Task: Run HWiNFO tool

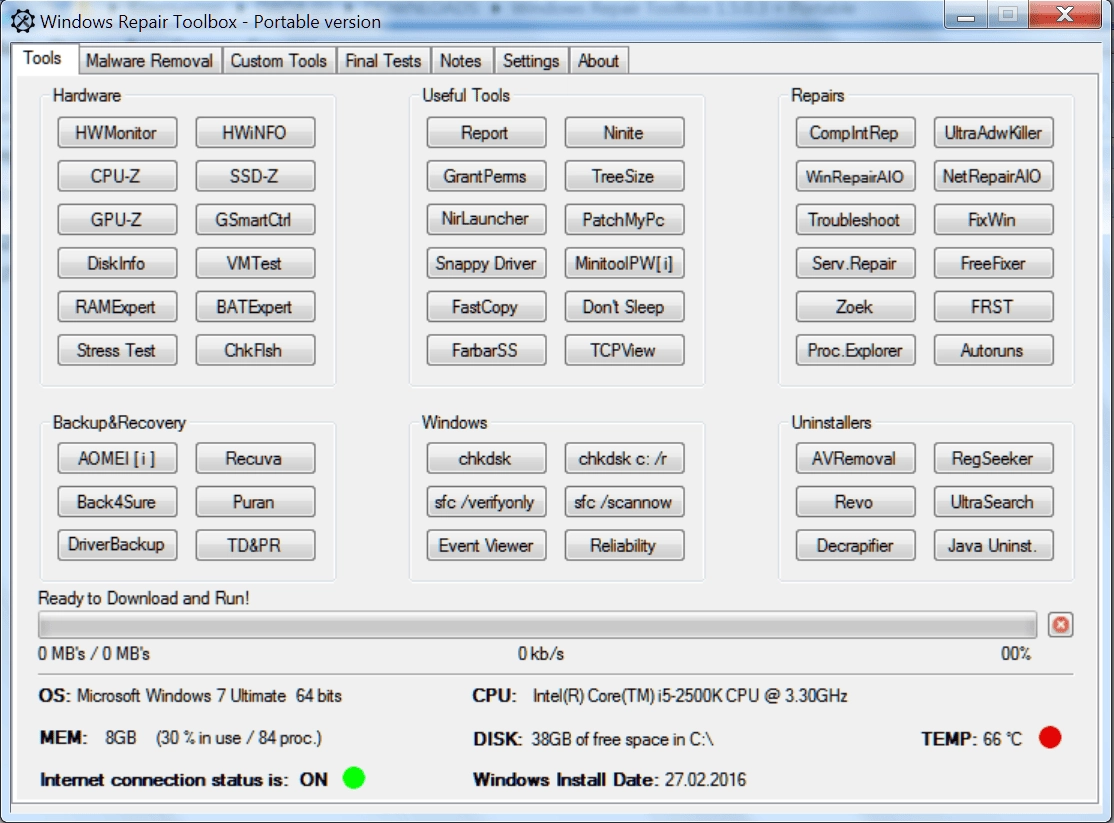Action: [x=255, y=133]
